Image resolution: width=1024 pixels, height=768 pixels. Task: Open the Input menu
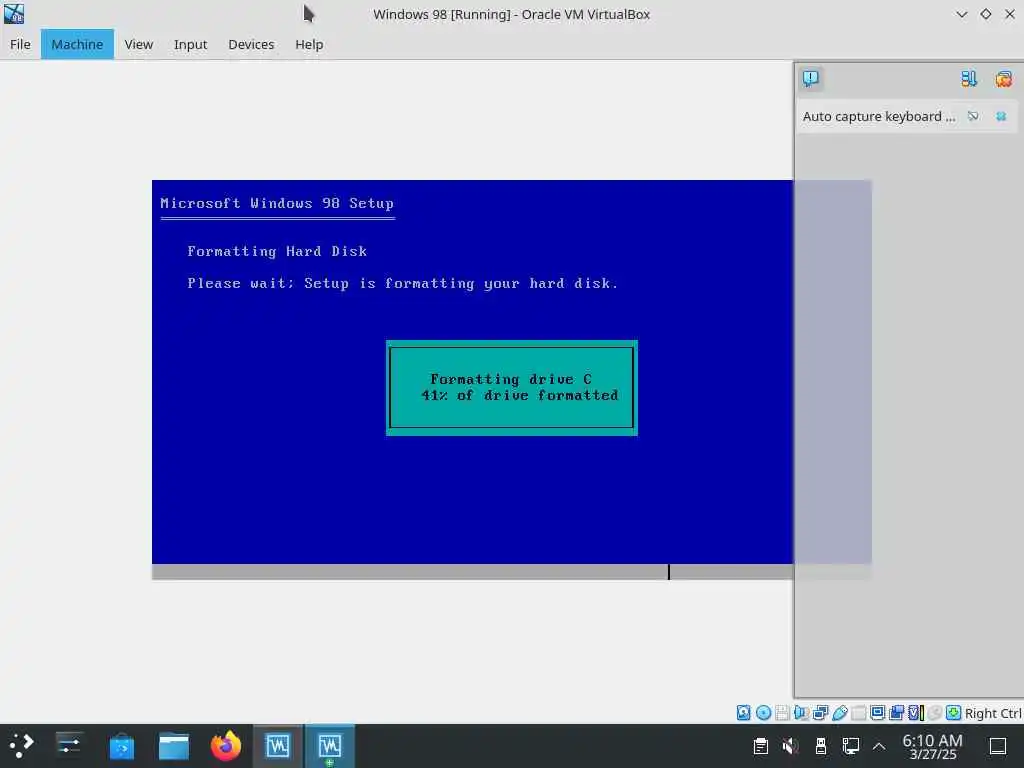(x=190, y=44)
